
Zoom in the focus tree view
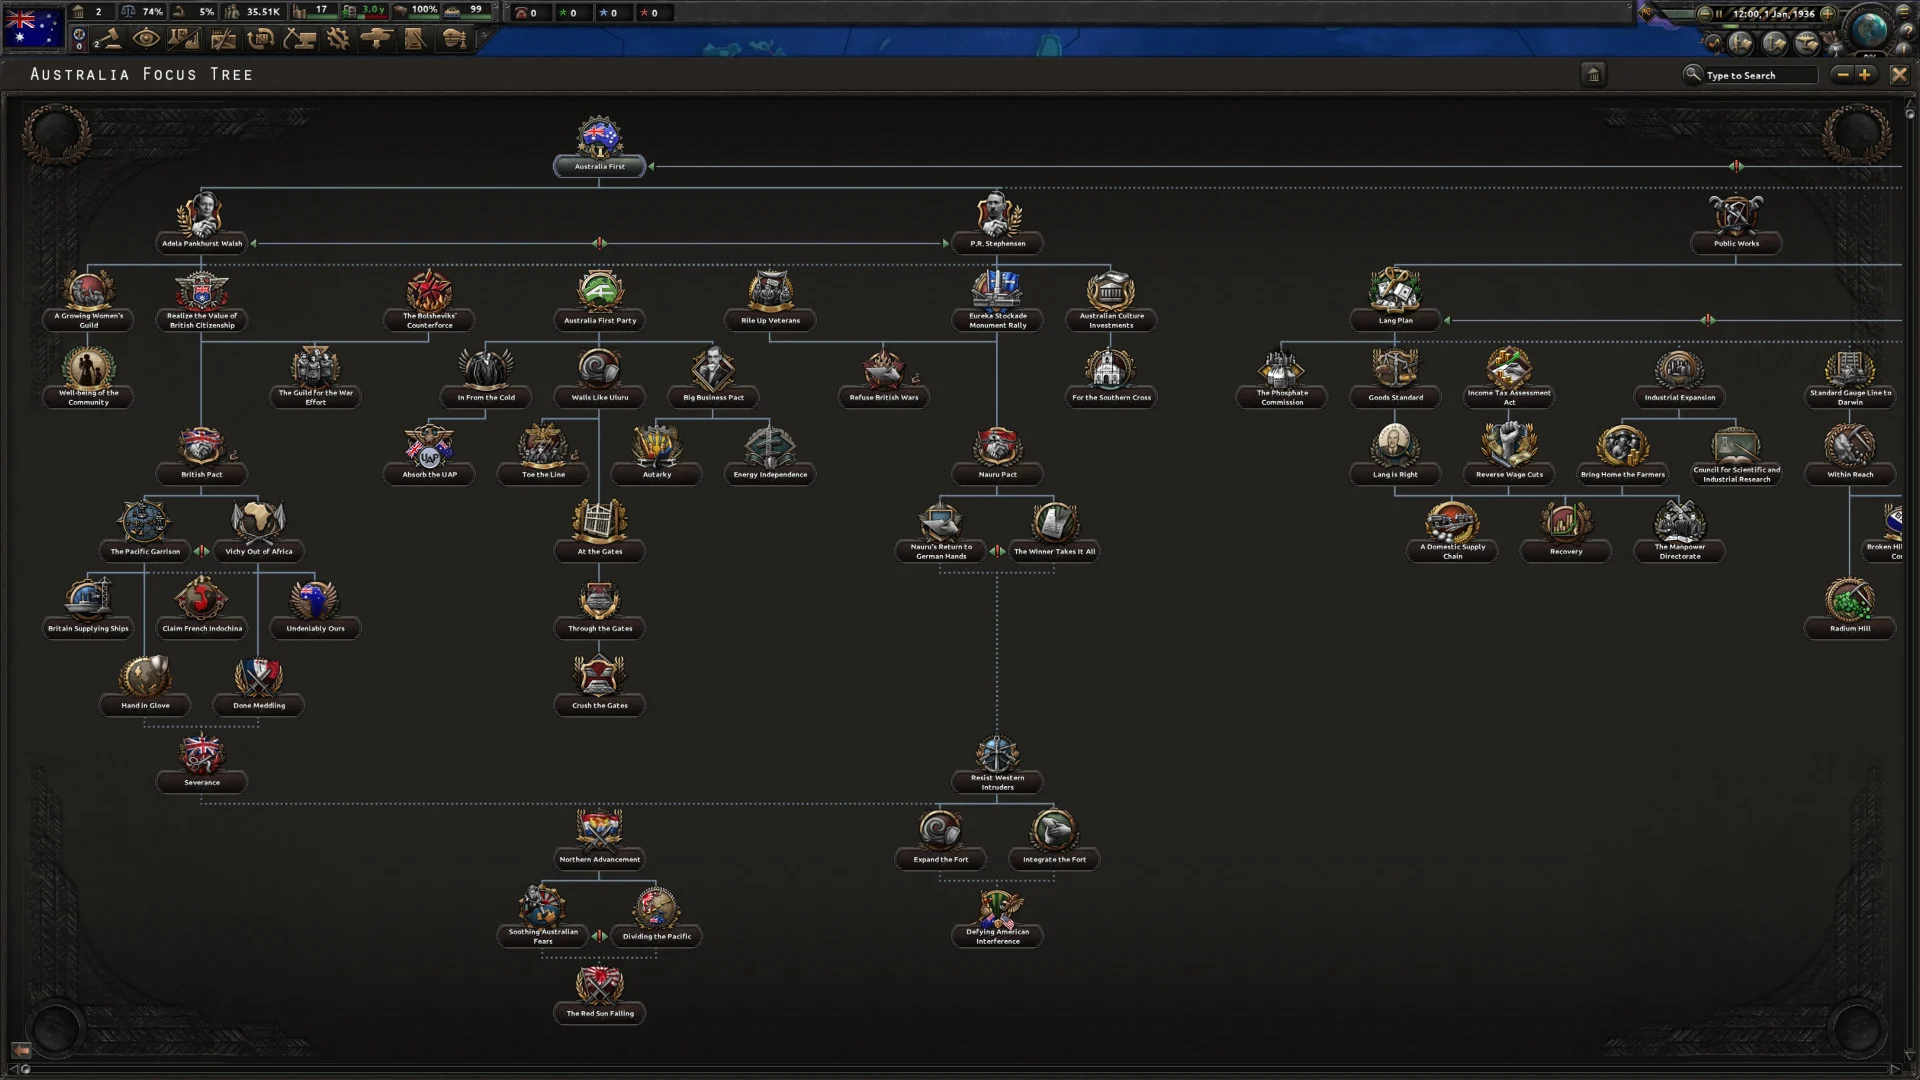coord(1865,75)
